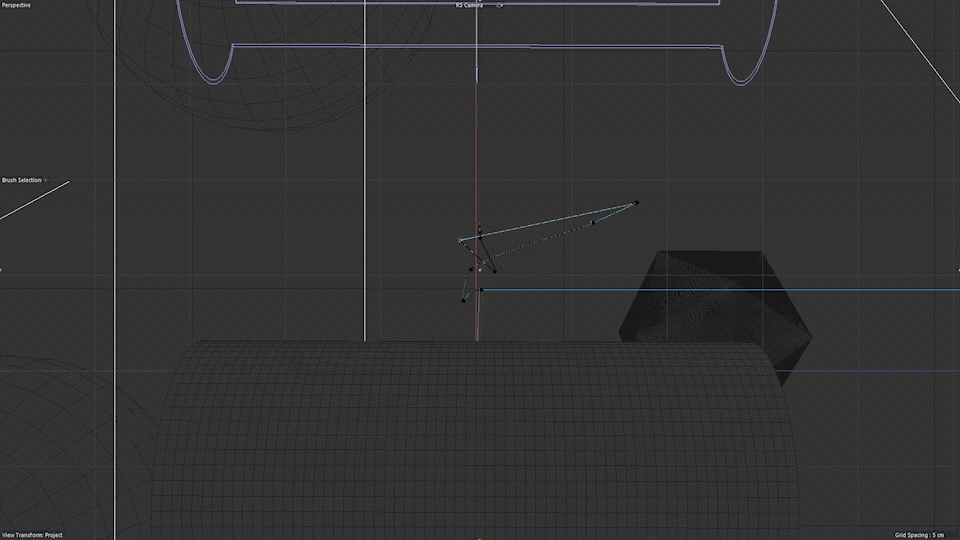Click the RS Camera label
Image resolution: width=960 pixels, height=540 pixels.
click(x=470, y=5)
